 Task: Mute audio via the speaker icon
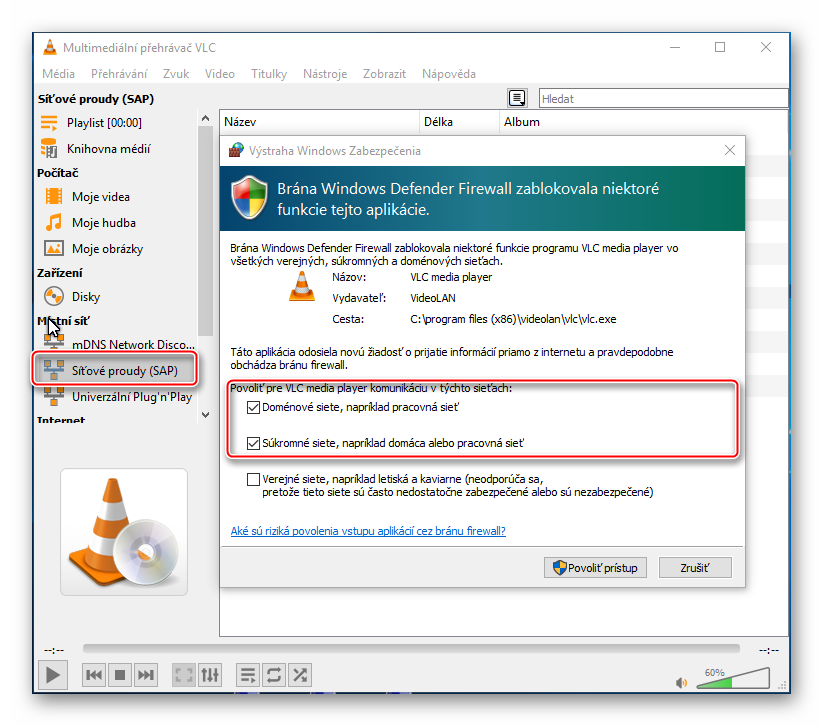point(682,683)
